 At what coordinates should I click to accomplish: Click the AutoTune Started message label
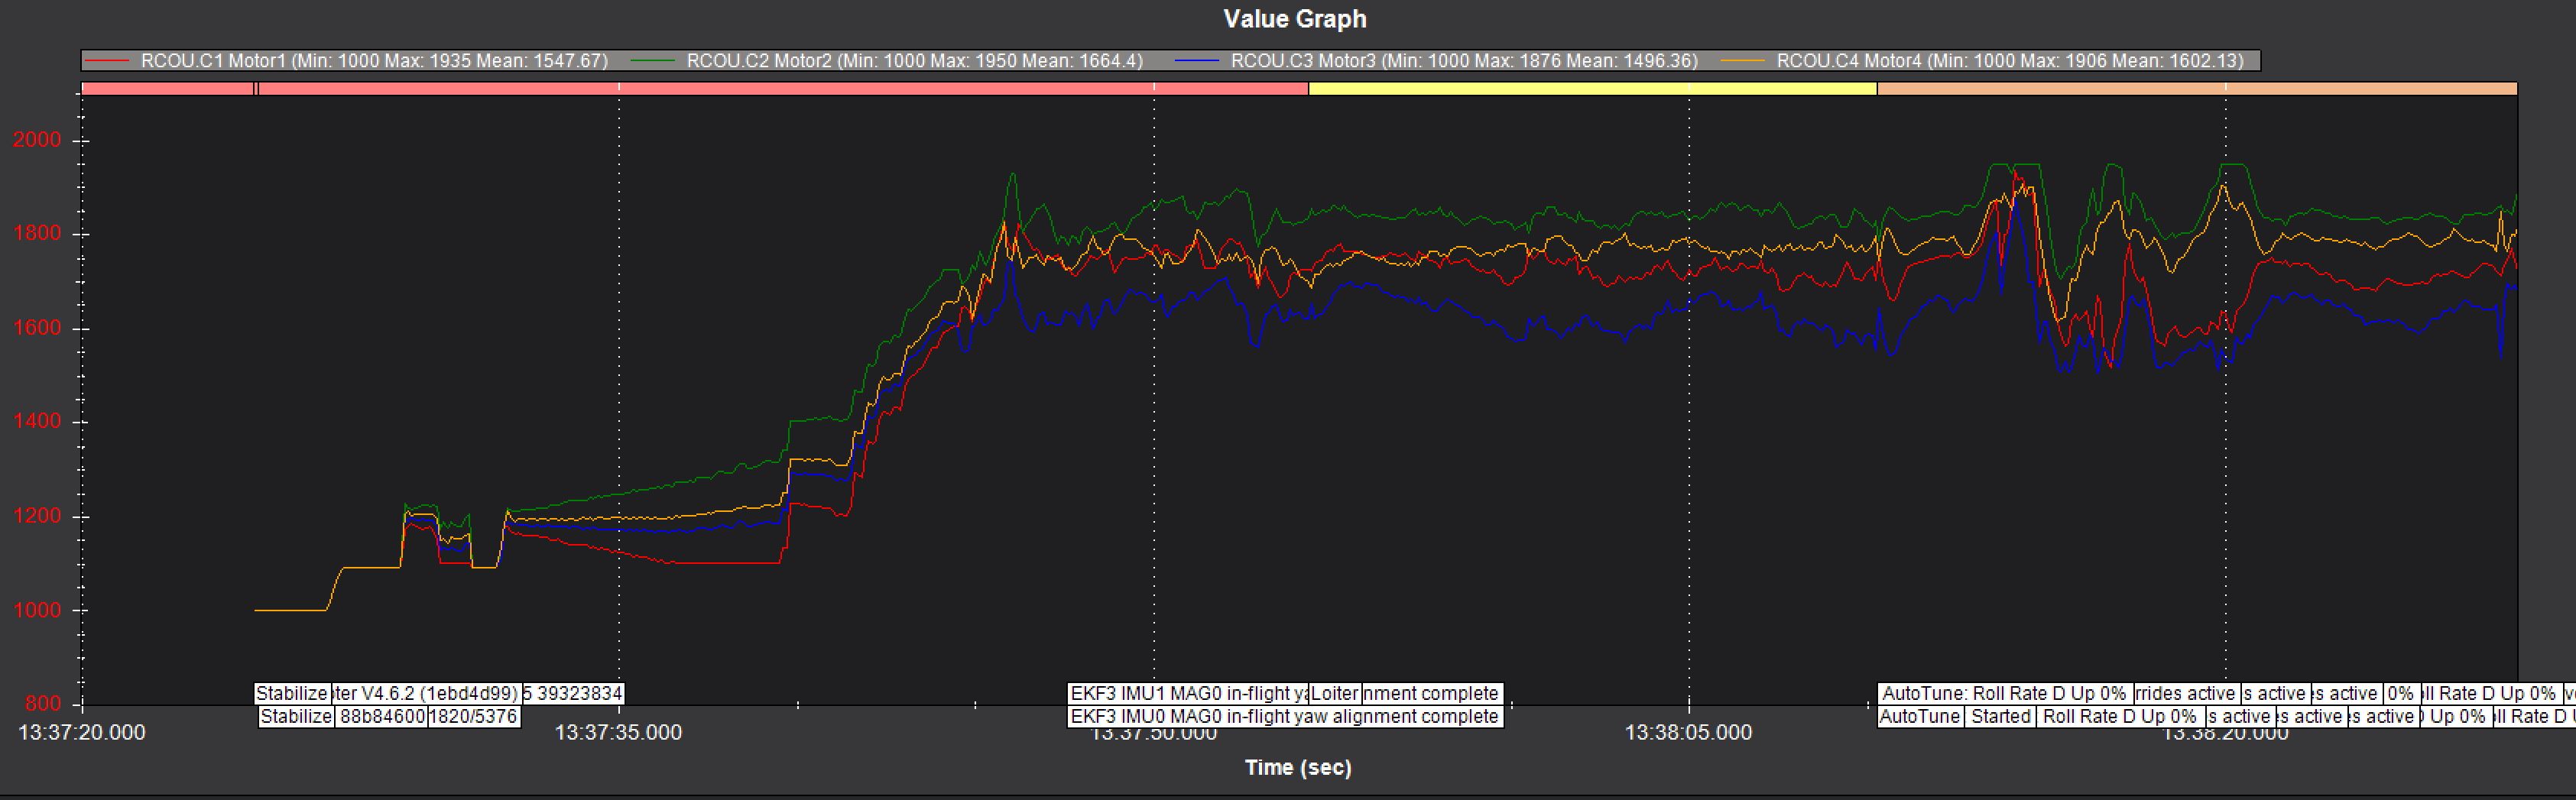coord(2001,716)
